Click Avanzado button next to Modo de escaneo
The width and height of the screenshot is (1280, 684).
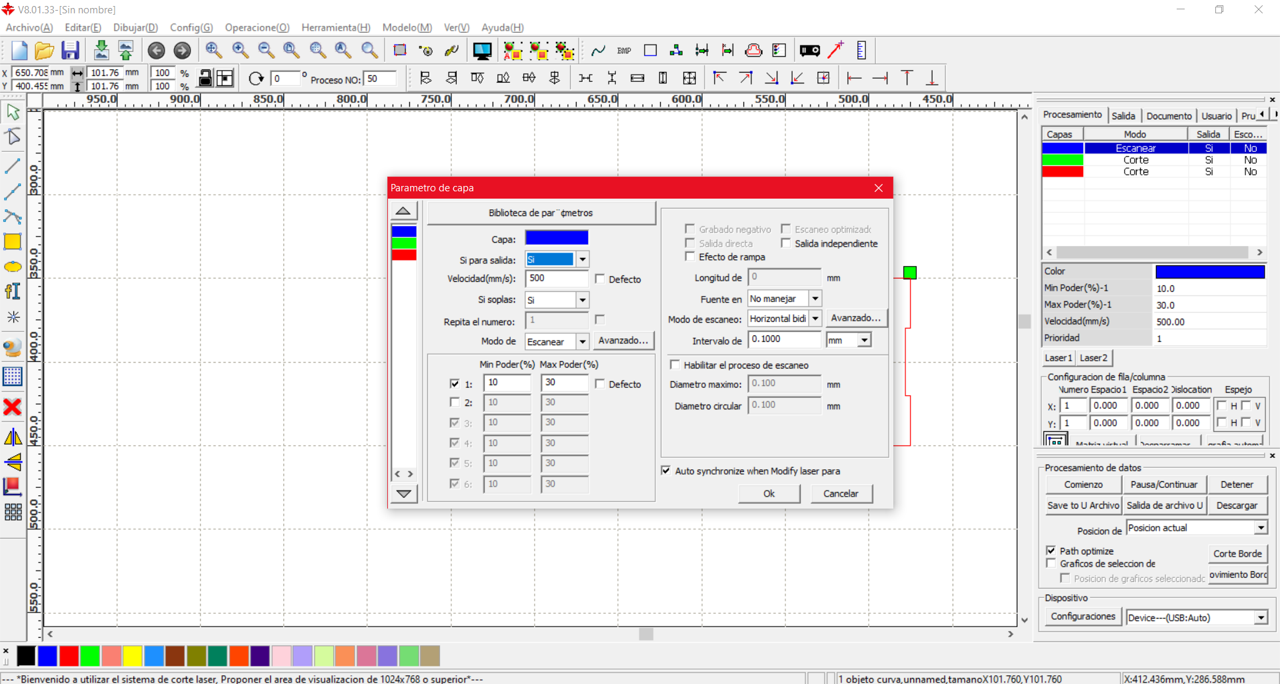[856, 318]
